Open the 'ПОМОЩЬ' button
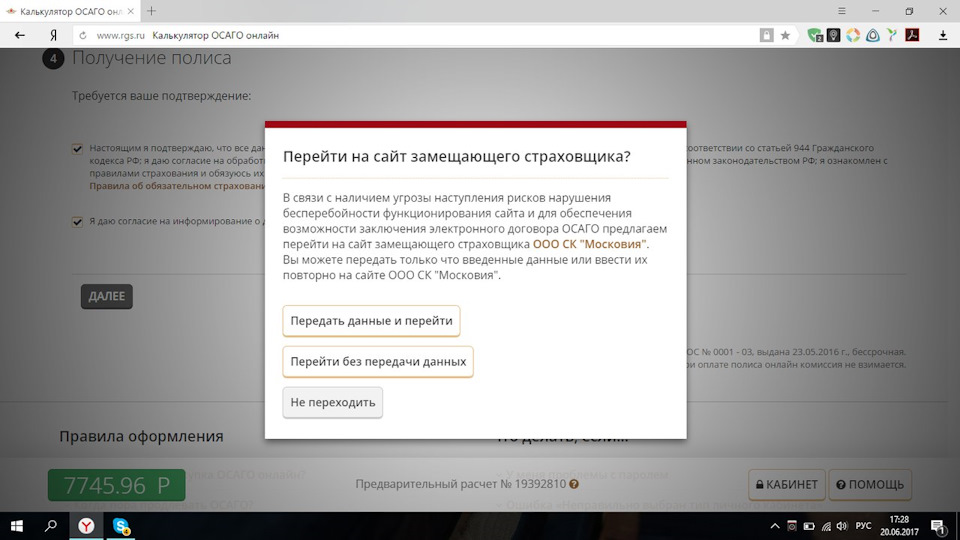960x540 pixels. (870, 485)
